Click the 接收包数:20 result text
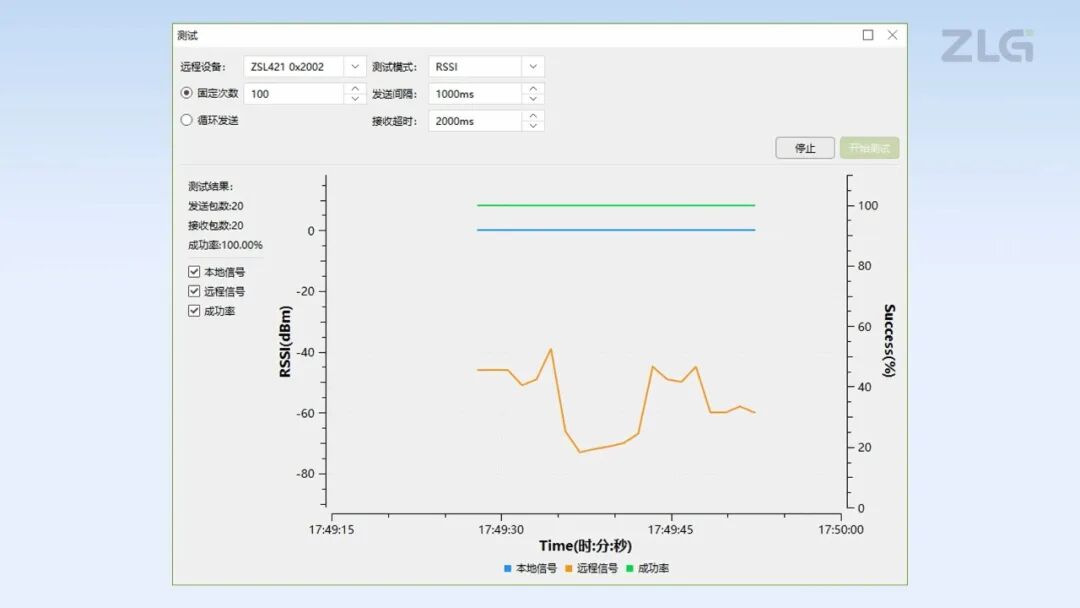1080x608 pixels. pos(216,225)
